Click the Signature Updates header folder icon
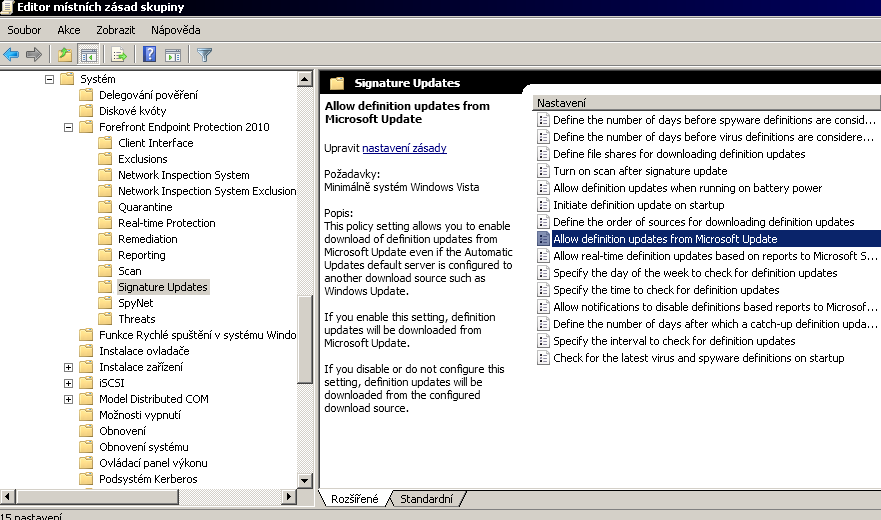Image resolution: width=881 pixels, height=520 pixels. click(x=337, y=83)
